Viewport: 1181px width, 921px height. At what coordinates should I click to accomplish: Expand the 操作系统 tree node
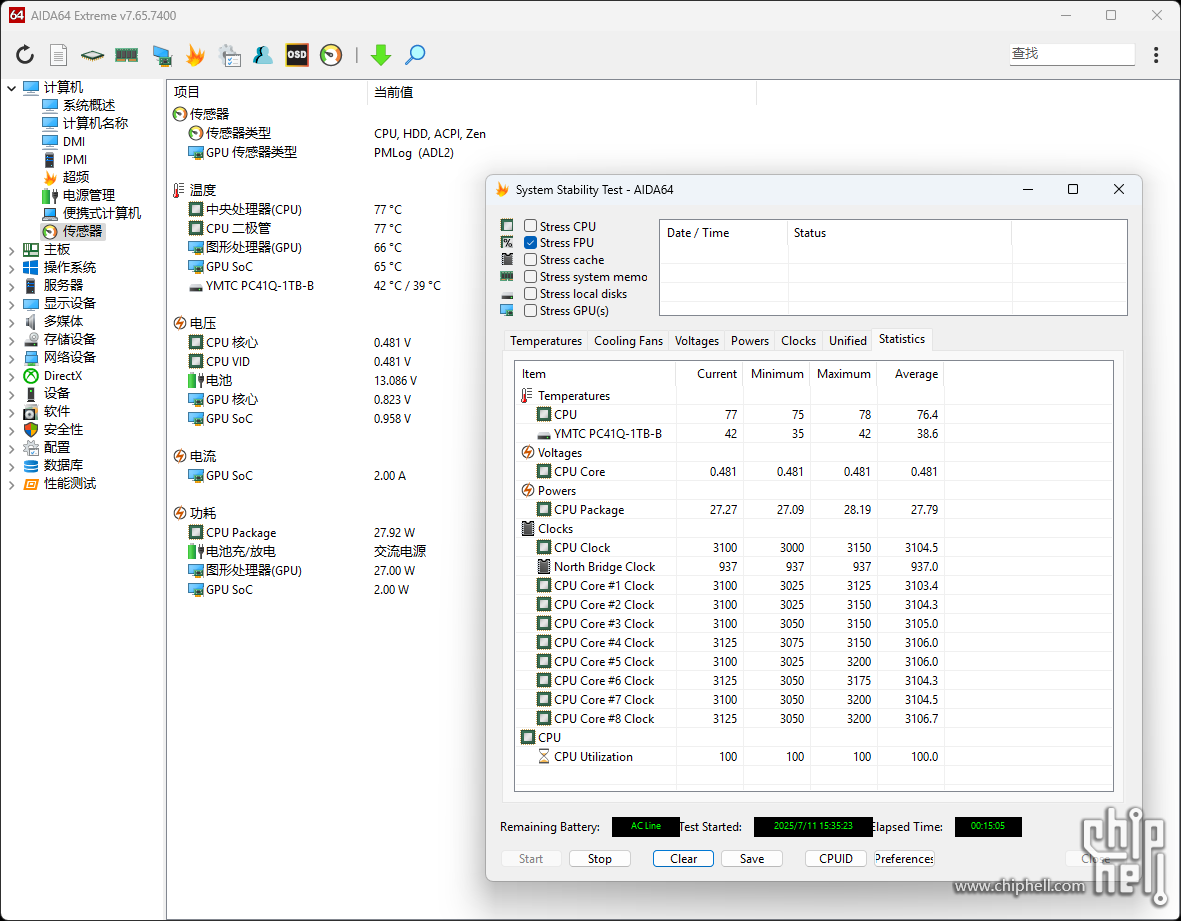coord(11,267)
